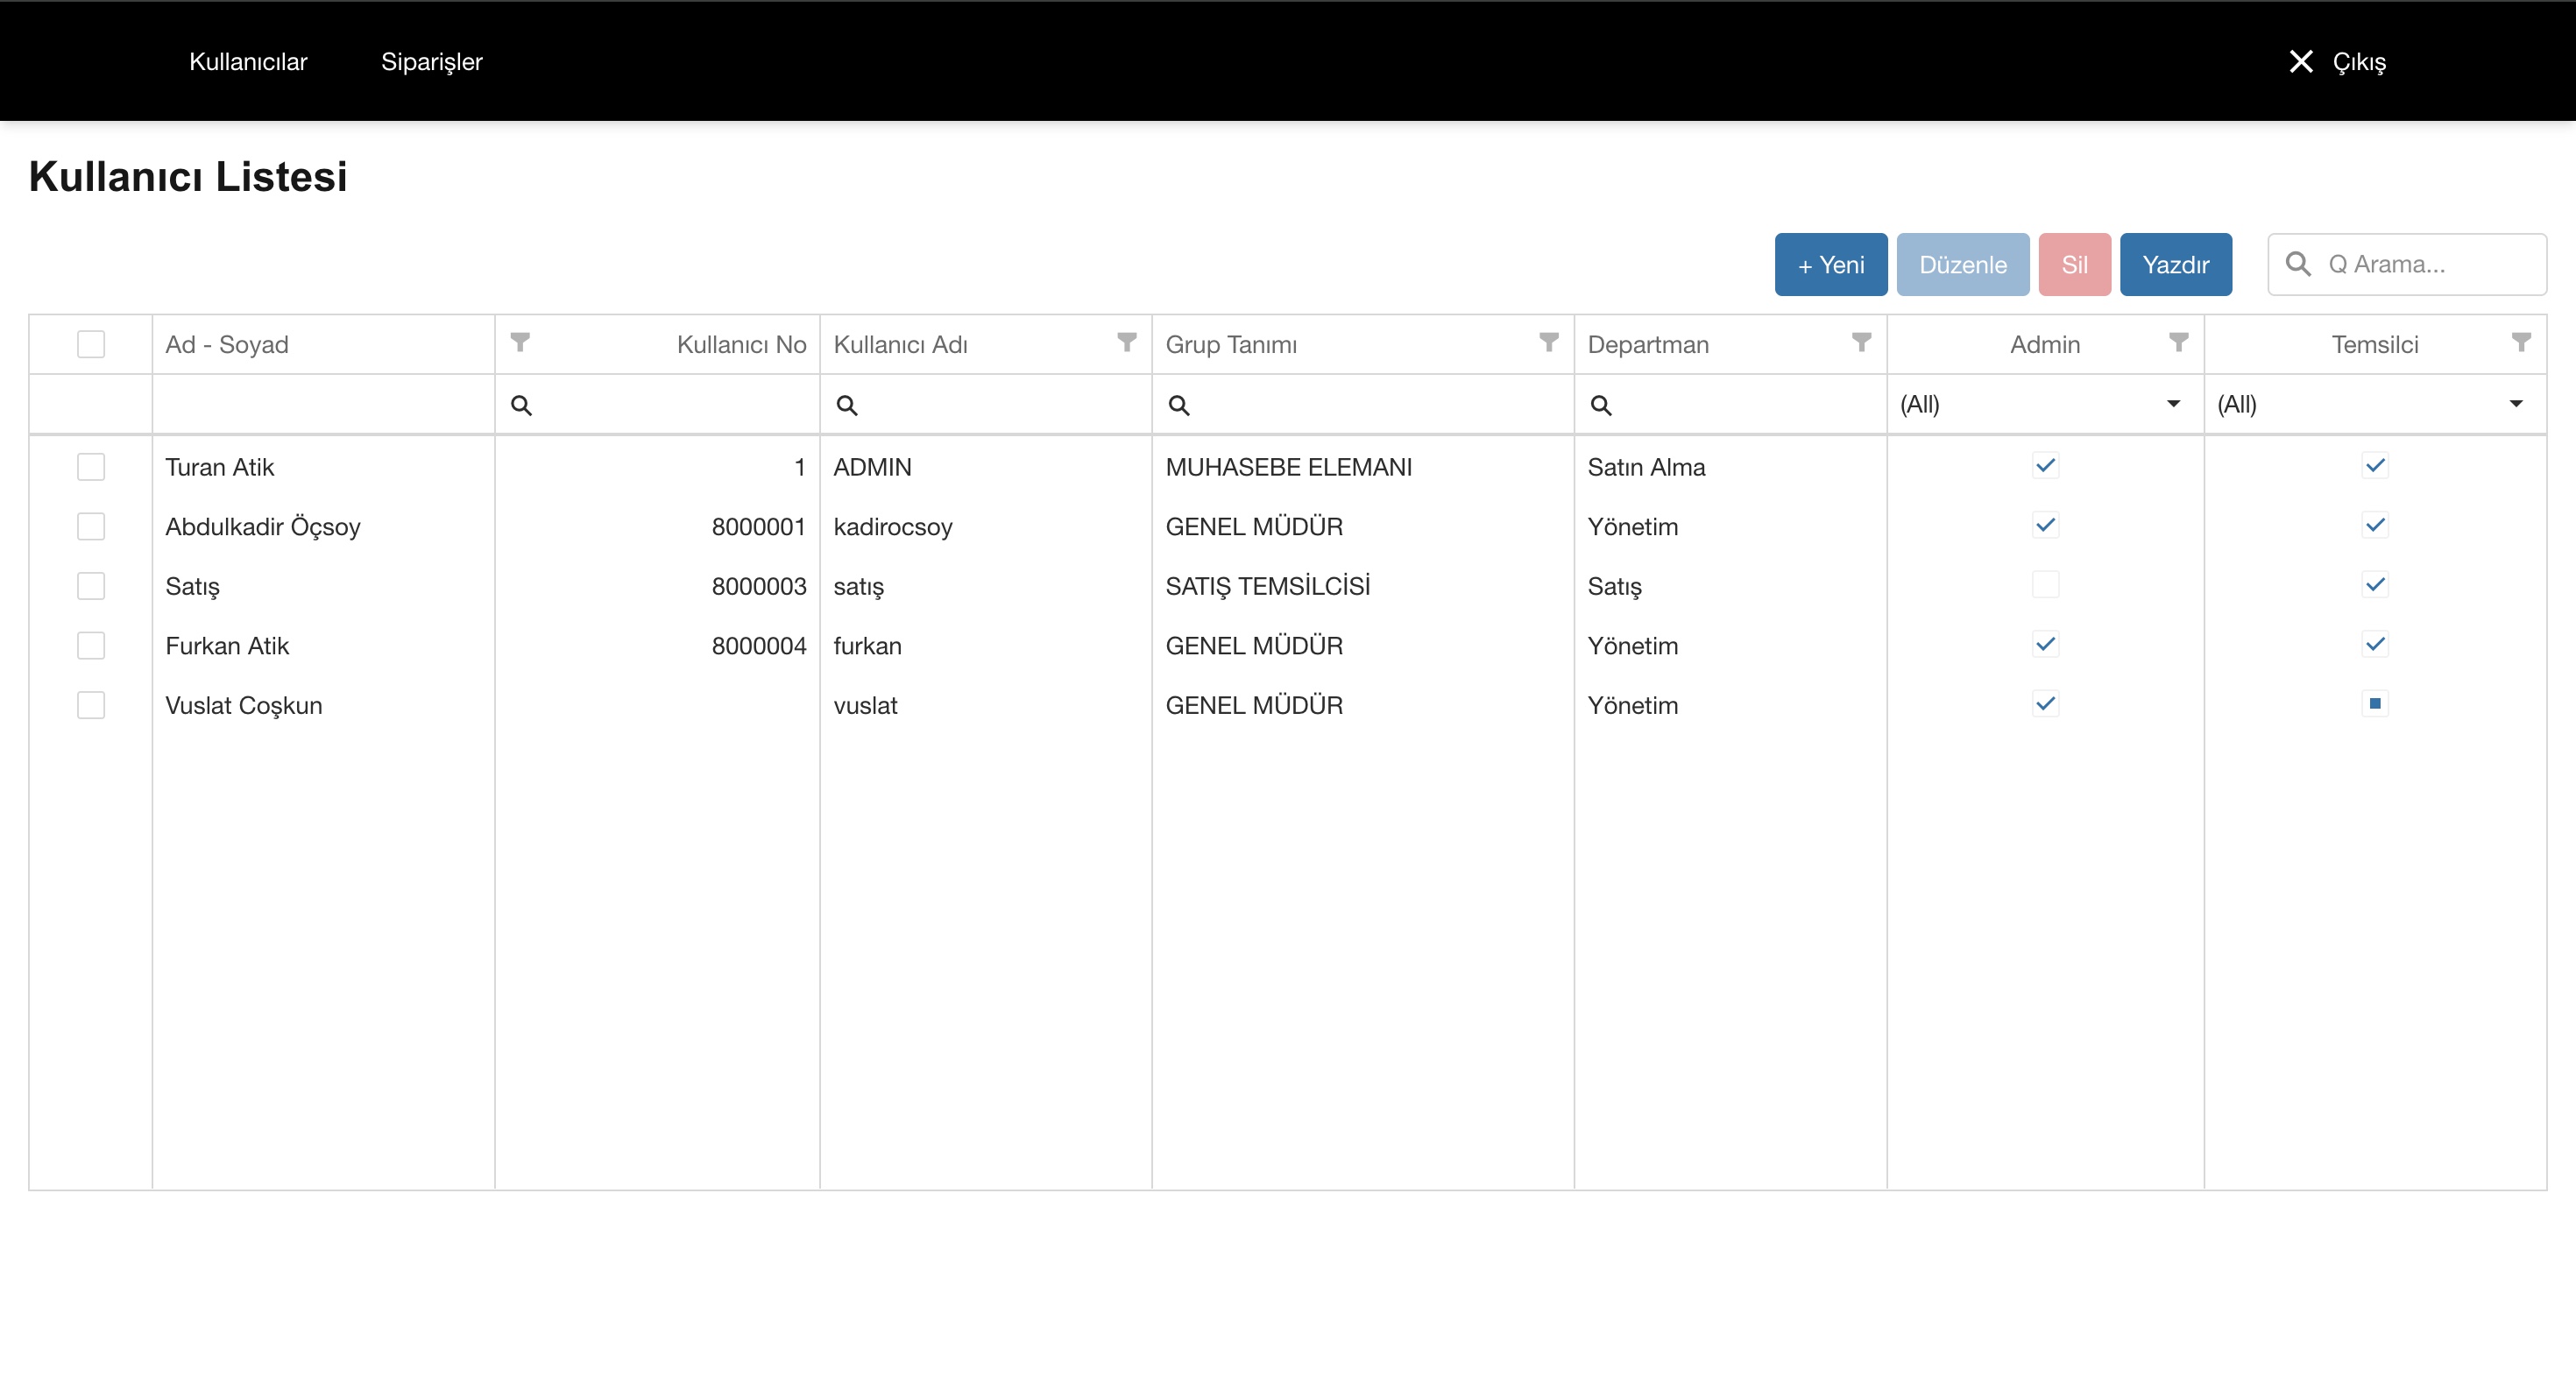Click the Çıkış X icon
This screenshot has width=2576, height=1398.
point(2300,62)
